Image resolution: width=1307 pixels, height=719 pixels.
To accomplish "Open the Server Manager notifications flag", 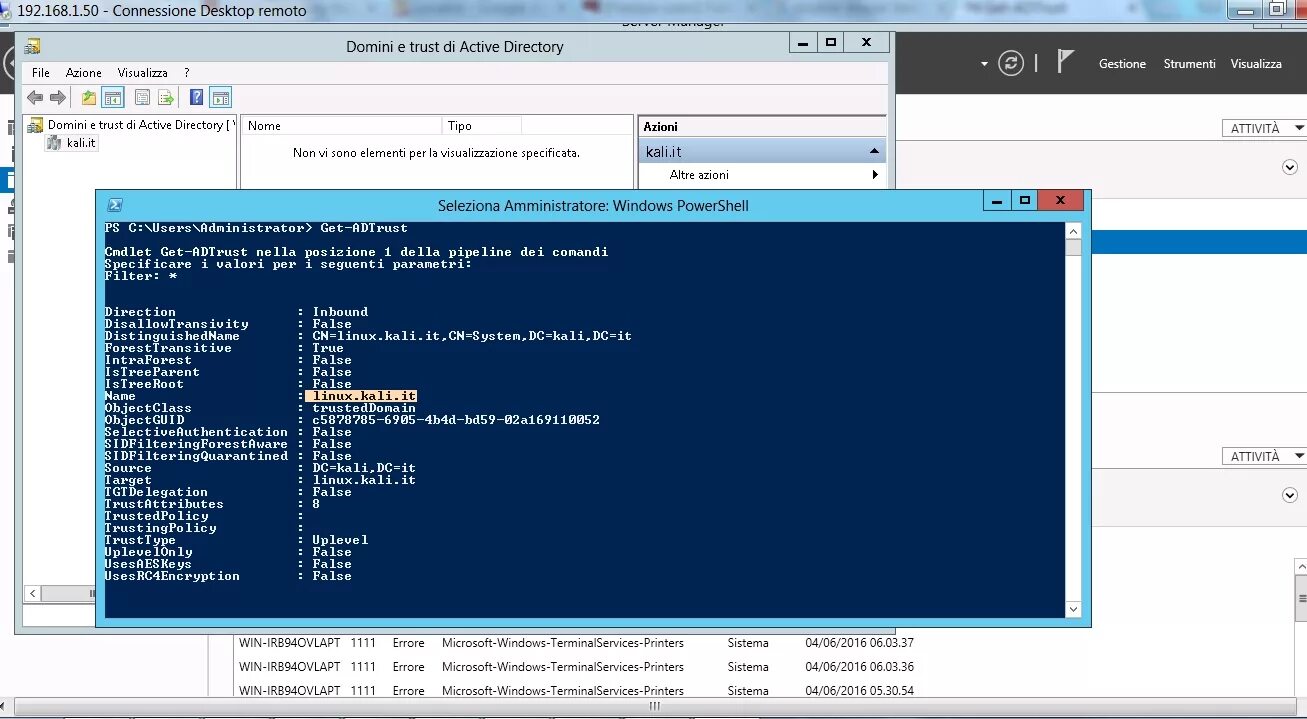I will [1065, 62].
